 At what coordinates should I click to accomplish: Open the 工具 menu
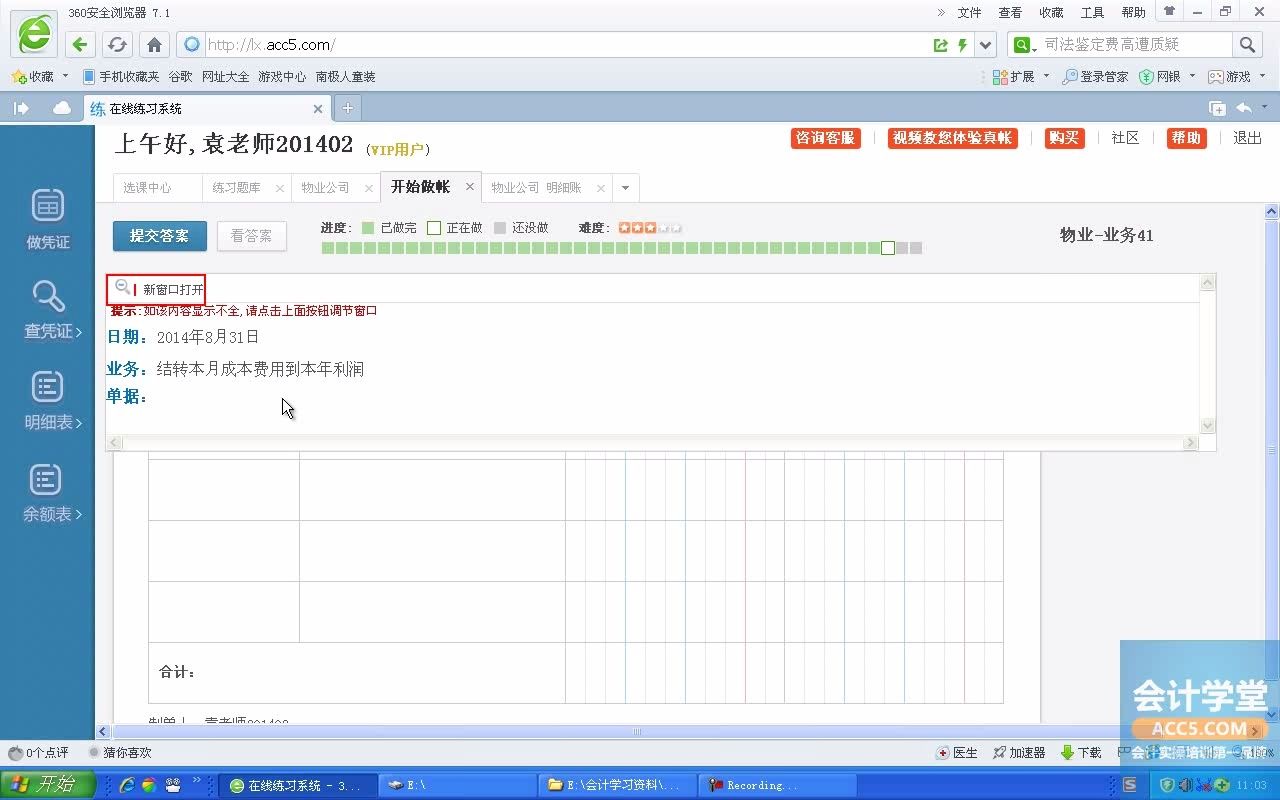click(1092, 12)
